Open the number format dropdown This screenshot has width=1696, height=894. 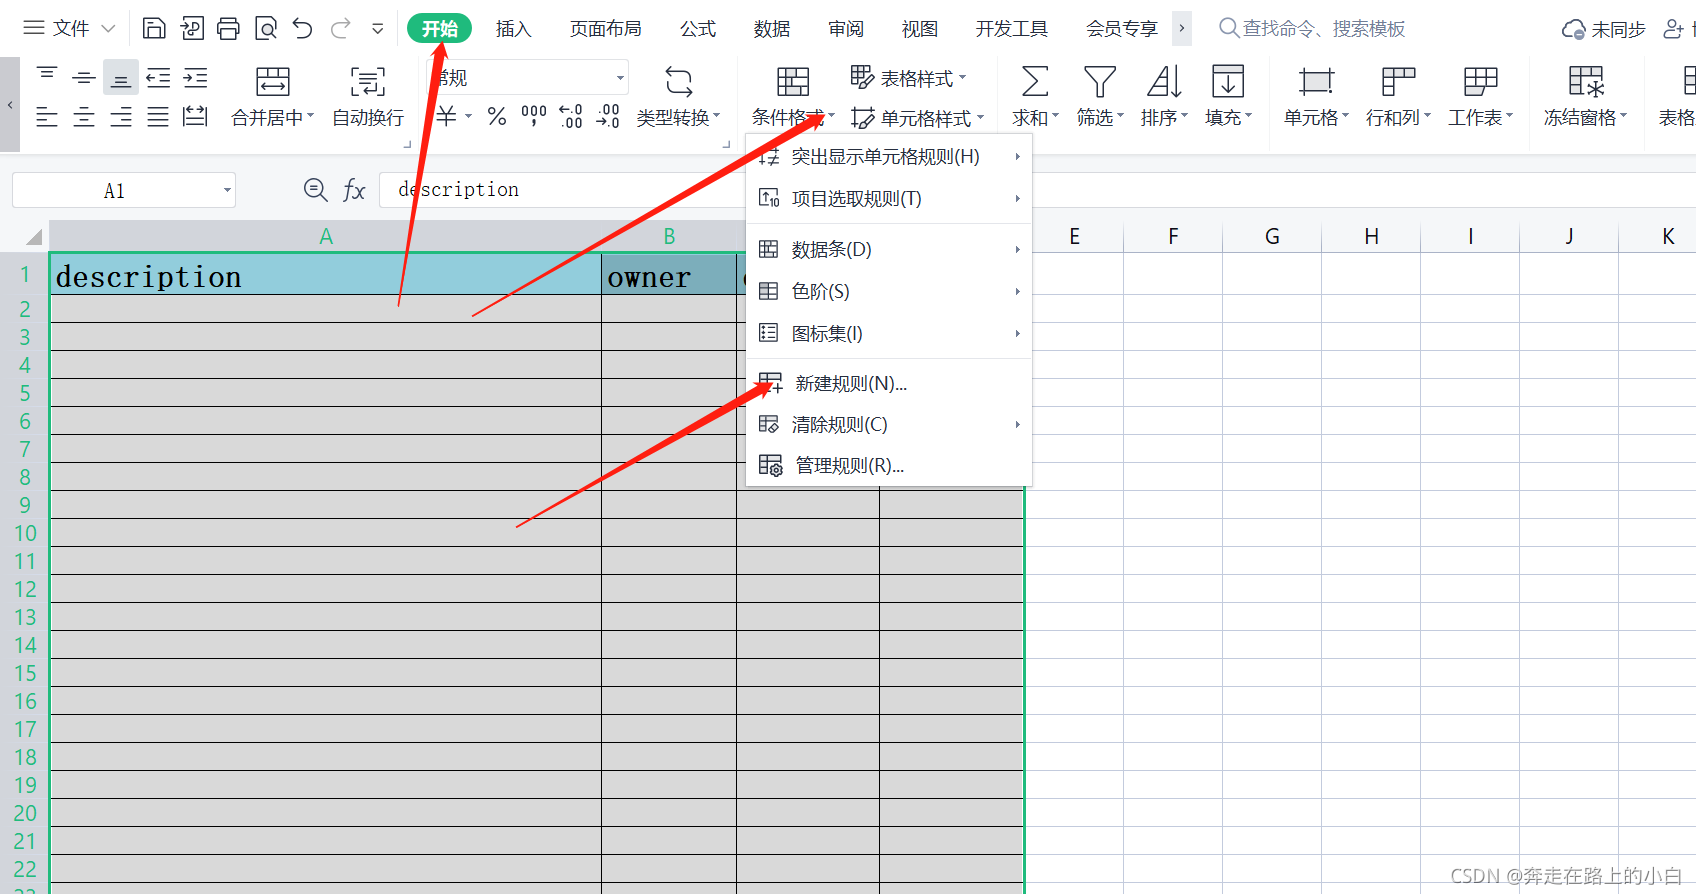620,77
